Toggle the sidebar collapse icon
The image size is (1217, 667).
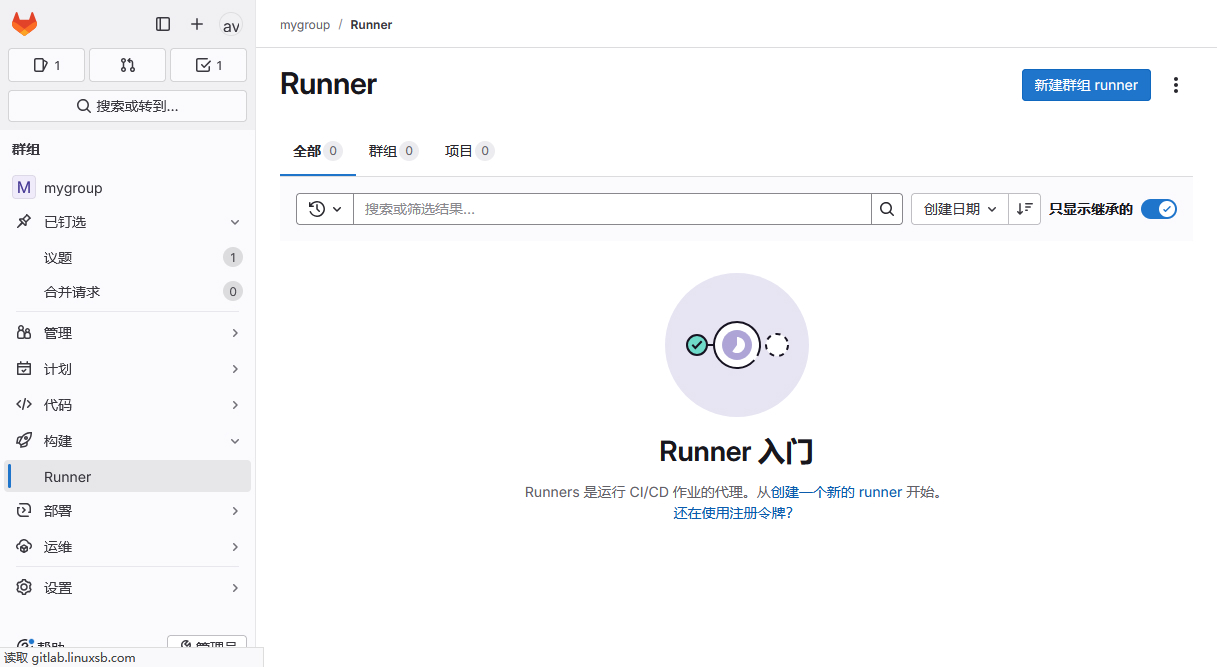pos(163,24)
